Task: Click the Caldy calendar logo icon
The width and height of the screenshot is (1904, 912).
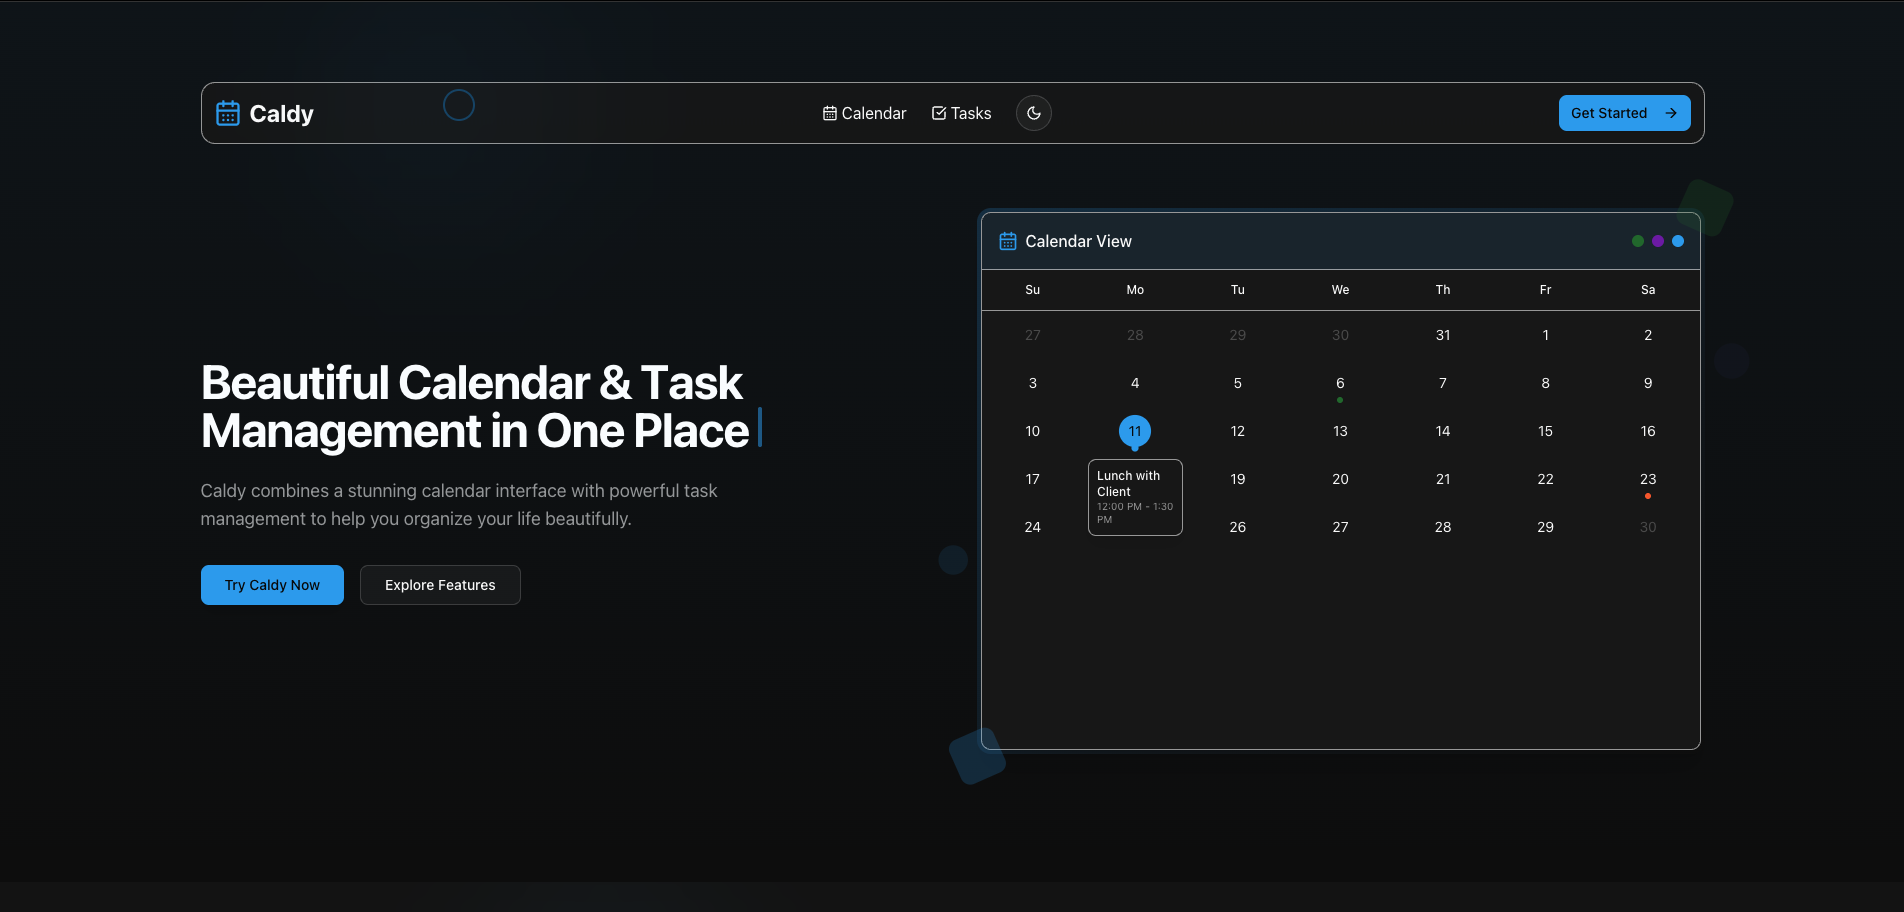Action: (x=228, y=113)
